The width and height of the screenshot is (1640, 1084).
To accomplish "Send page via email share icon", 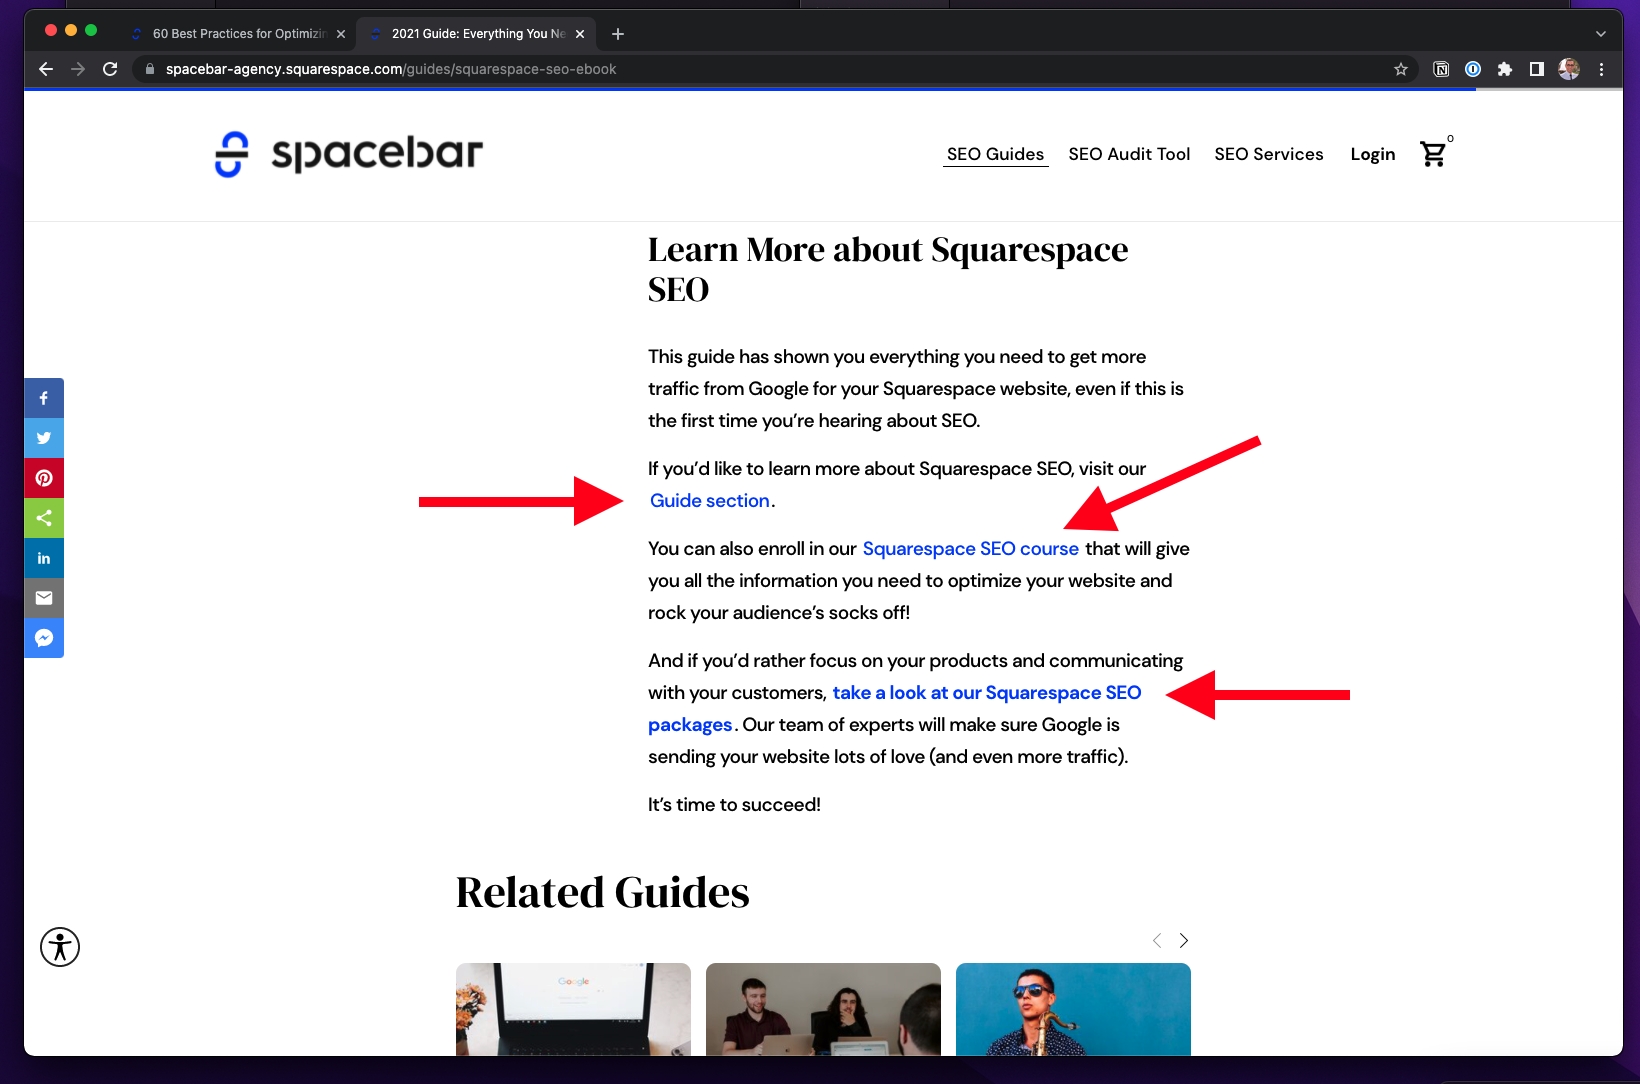I will pos(44,598).
